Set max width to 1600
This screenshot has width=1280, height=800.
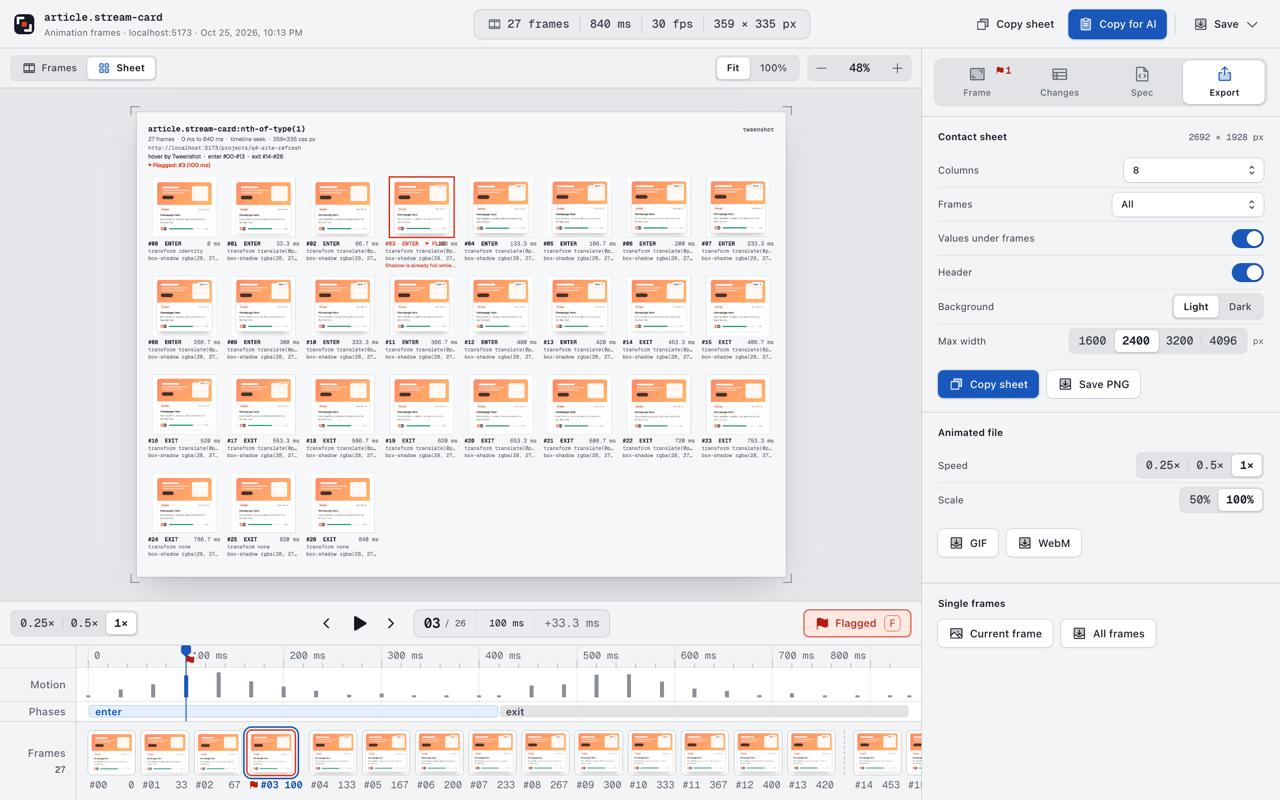[1092, 341]
